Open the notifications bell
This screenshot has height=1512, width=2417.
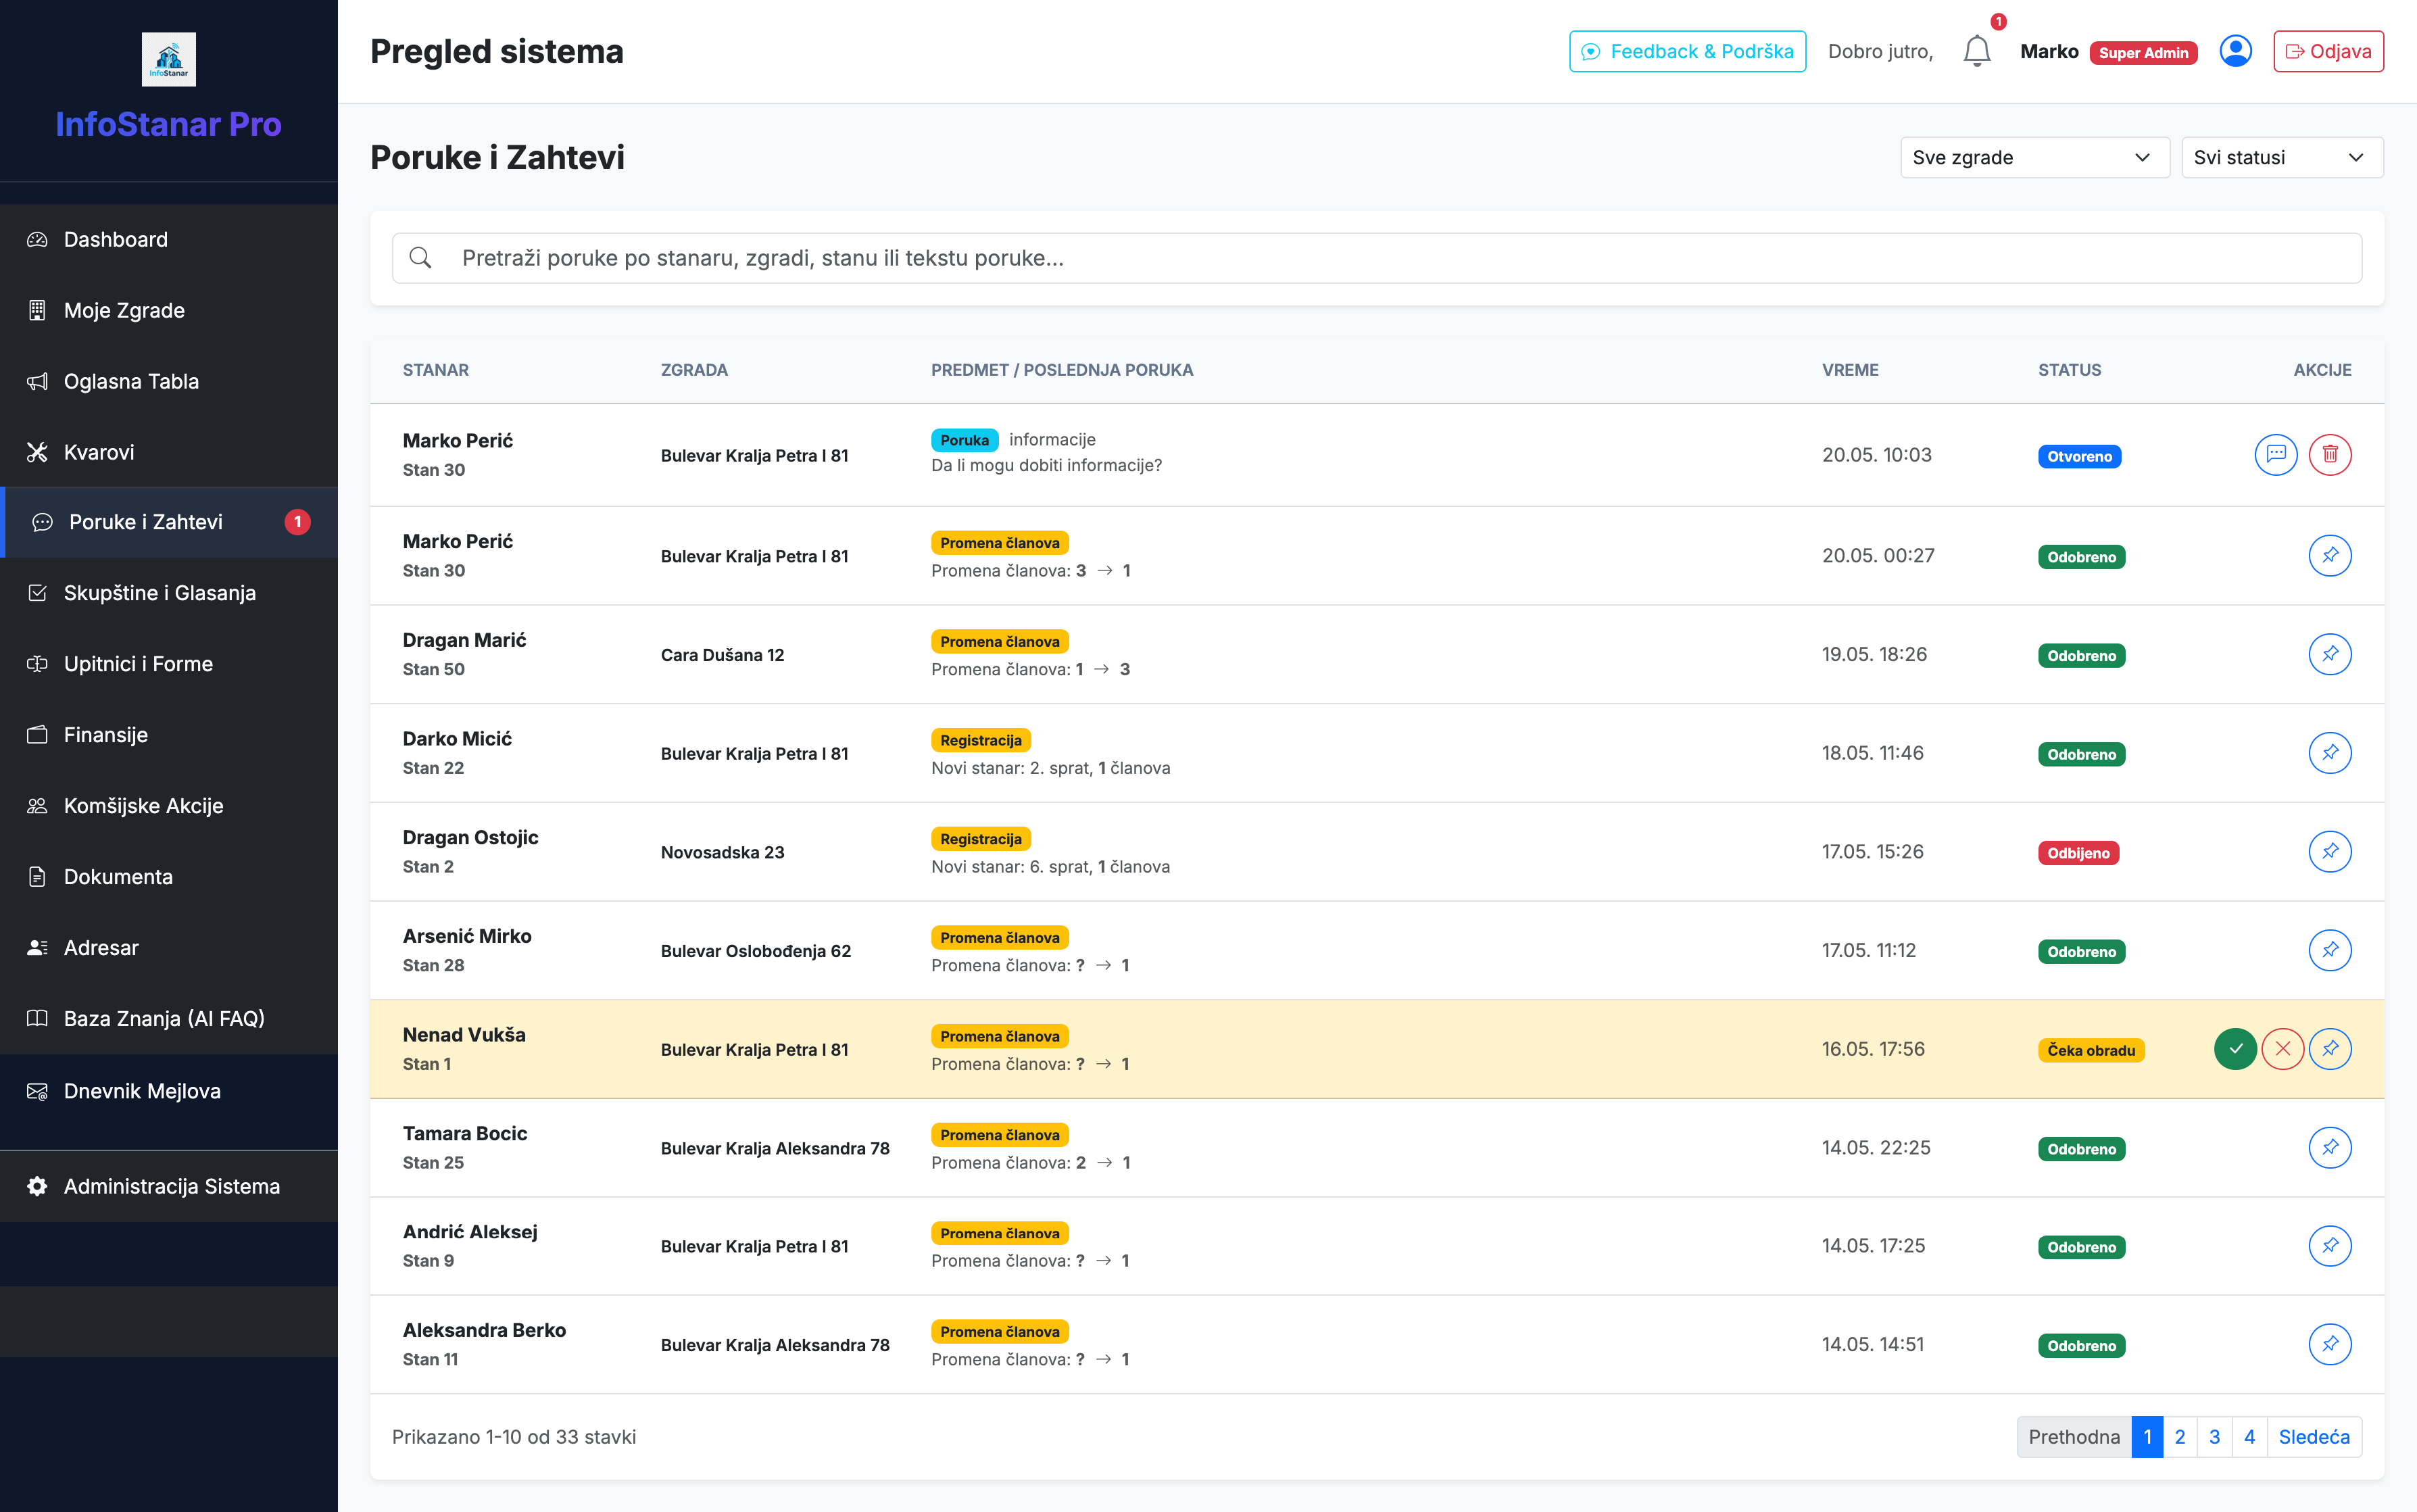click(x=1976, y=51)
